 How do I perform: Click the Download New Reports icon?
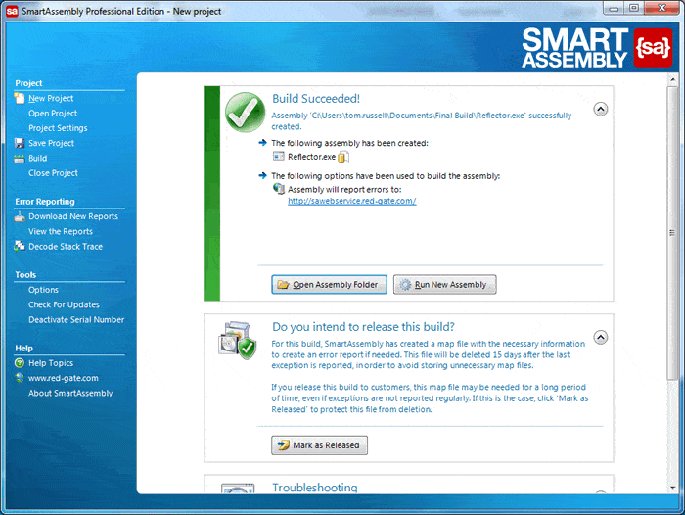click(20, 216)
